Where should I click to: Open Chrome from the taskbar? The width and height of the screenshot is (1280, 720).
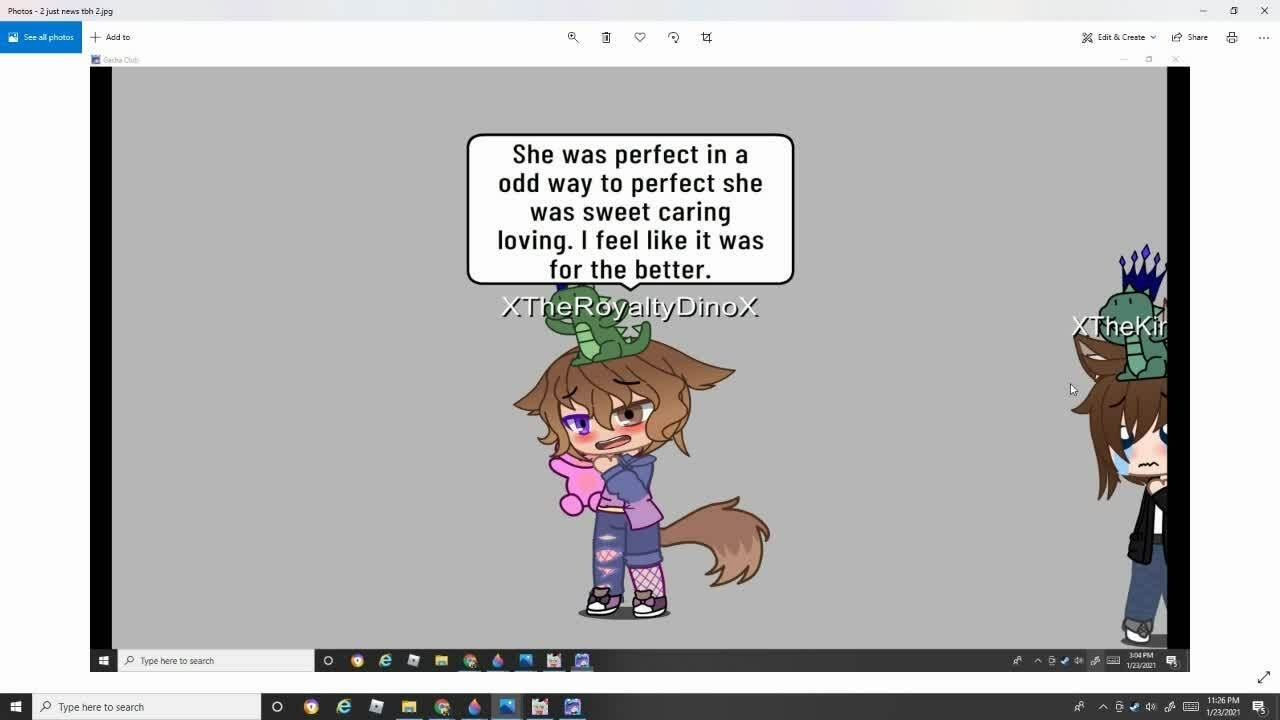(x=442, y=707)
